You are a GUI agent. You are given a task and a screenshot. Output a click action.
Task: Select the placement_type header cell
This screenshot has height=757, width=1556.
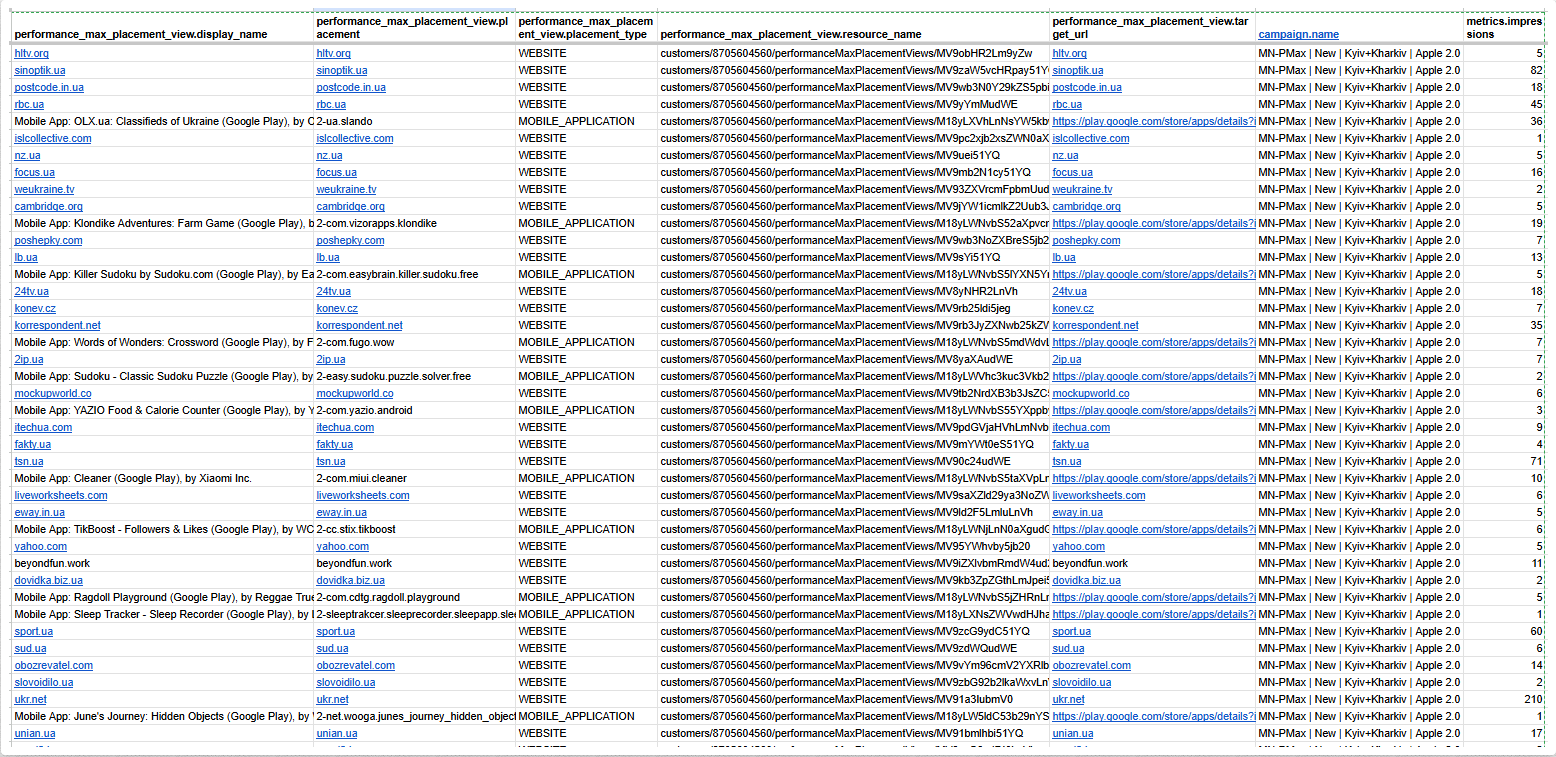(585, 27)
